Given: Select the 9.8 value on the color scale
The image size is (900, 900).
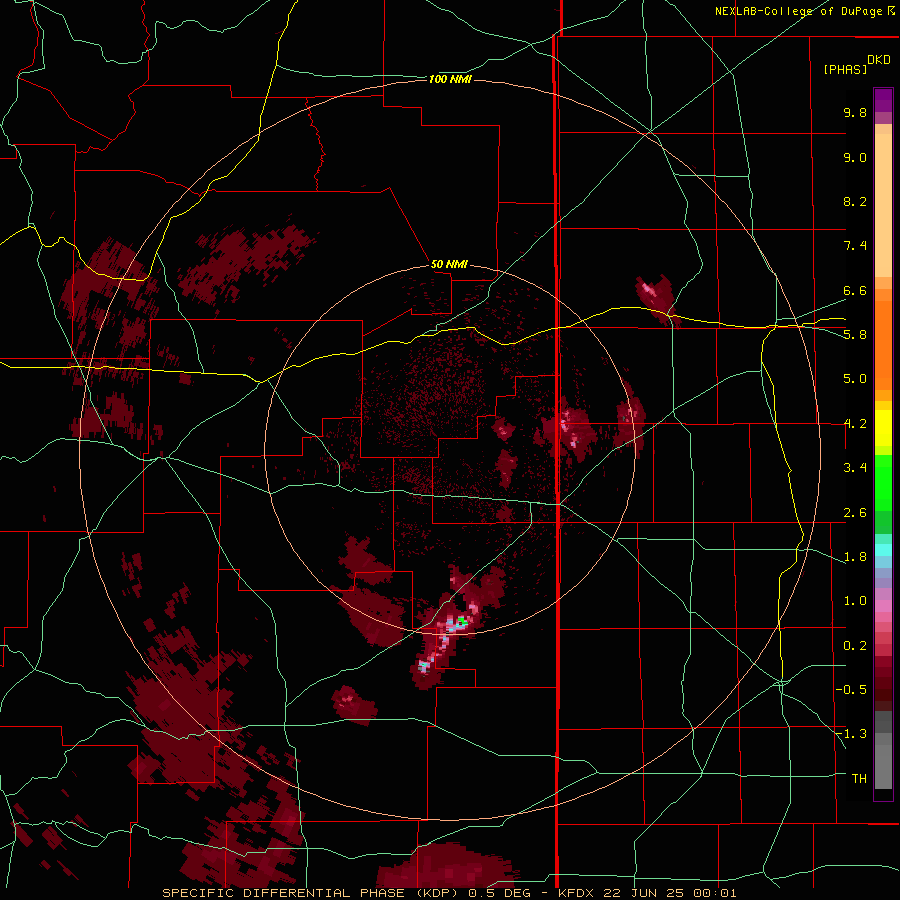Looking at the screenshot, I should 855,112.
